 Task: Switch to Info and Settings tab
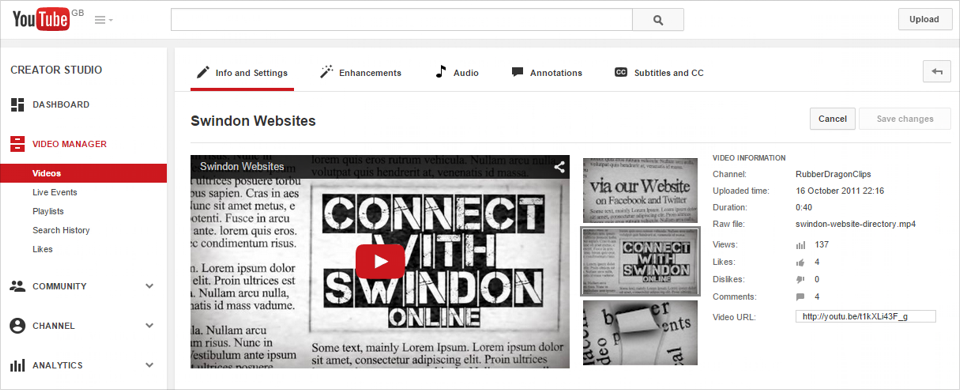(x=242, y=73)
